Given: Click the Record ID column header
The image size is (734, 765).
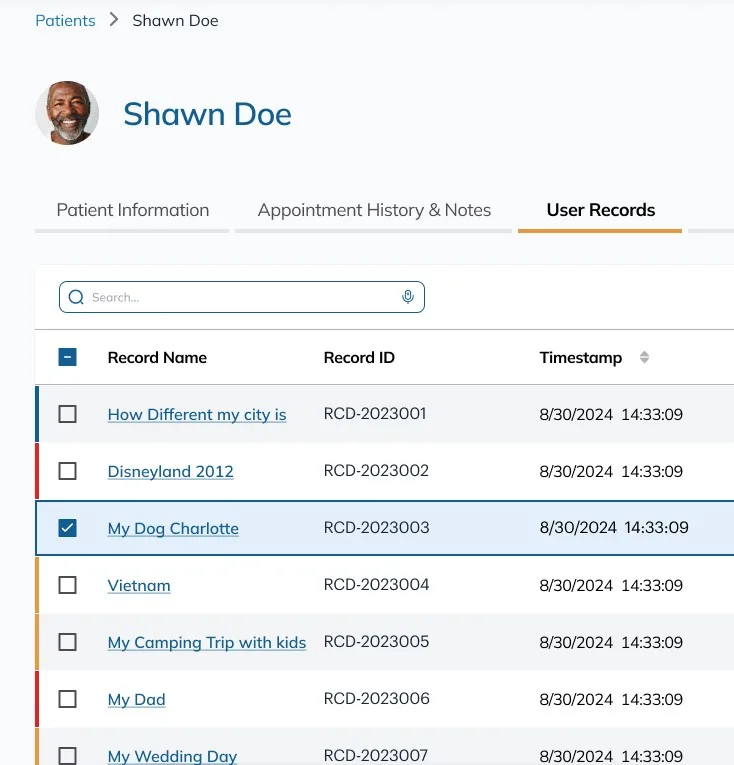Looking at the screenshot, I should point(359,358).
